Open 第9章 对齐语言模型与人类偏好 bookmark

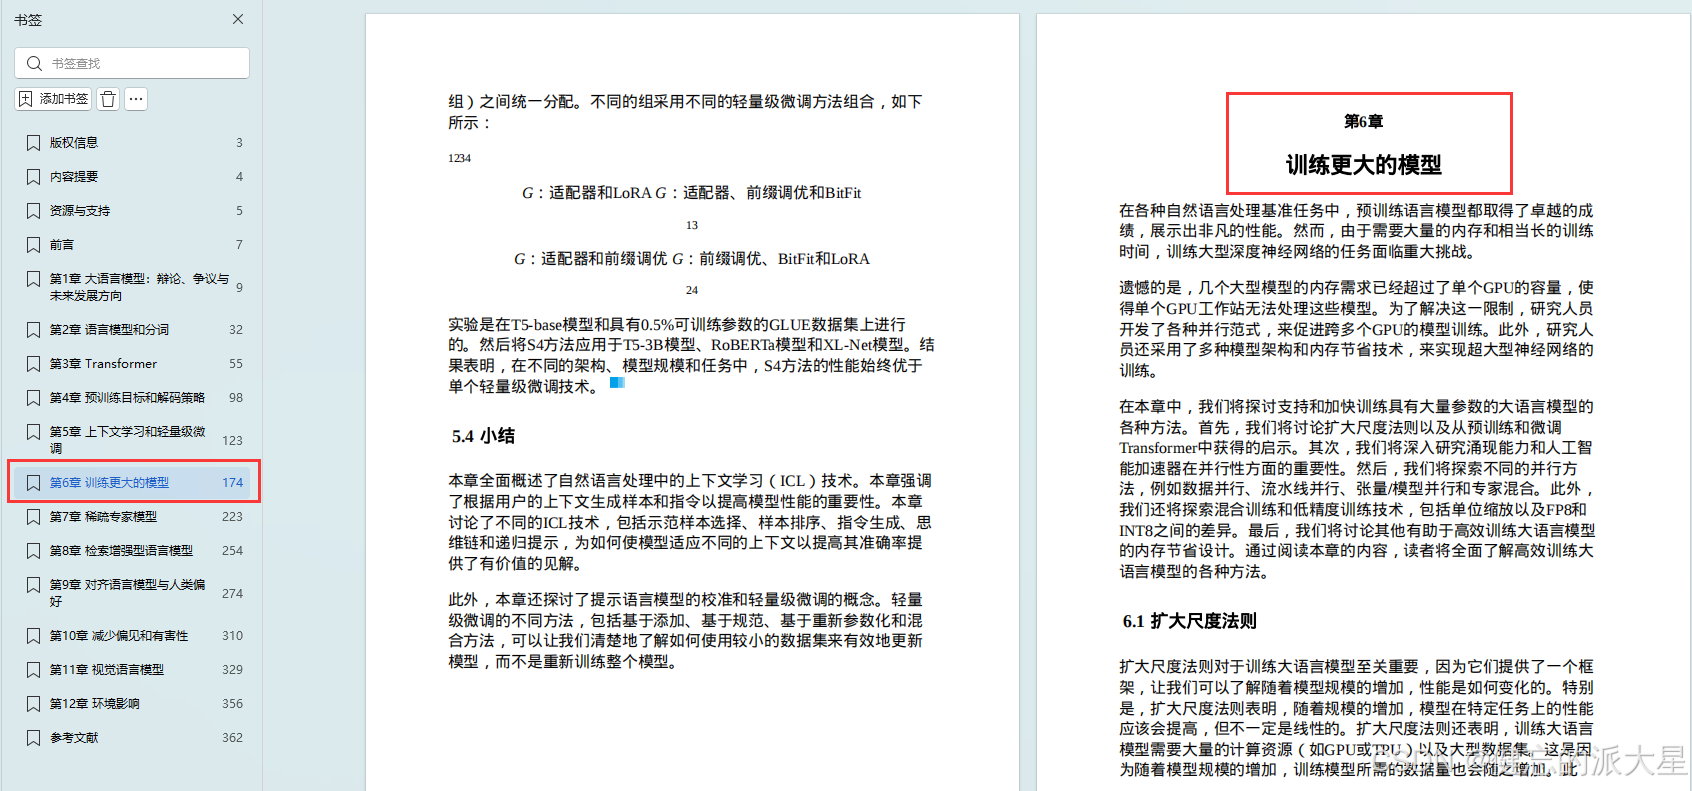128,593
